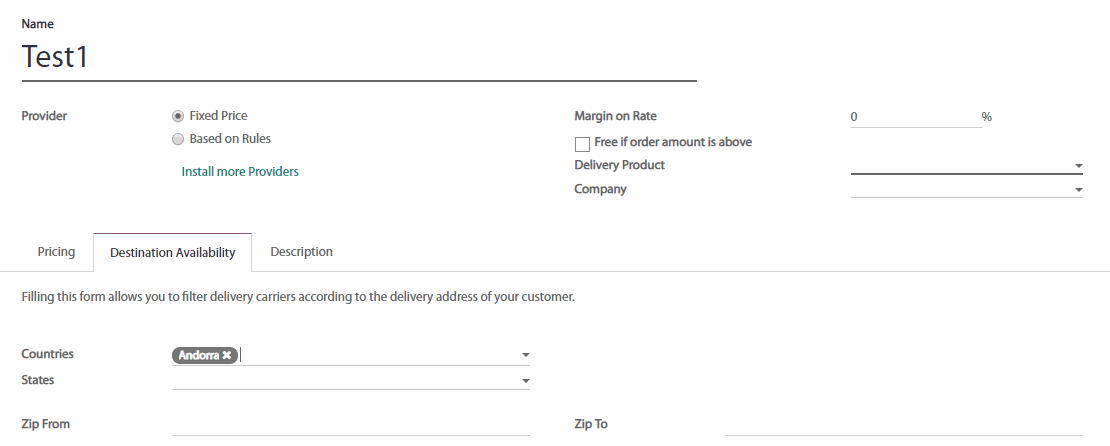Select the Based on Rules provider
Image resolution: width=1110 pixels, height=446 pixels.
click(x=178, y=139)
